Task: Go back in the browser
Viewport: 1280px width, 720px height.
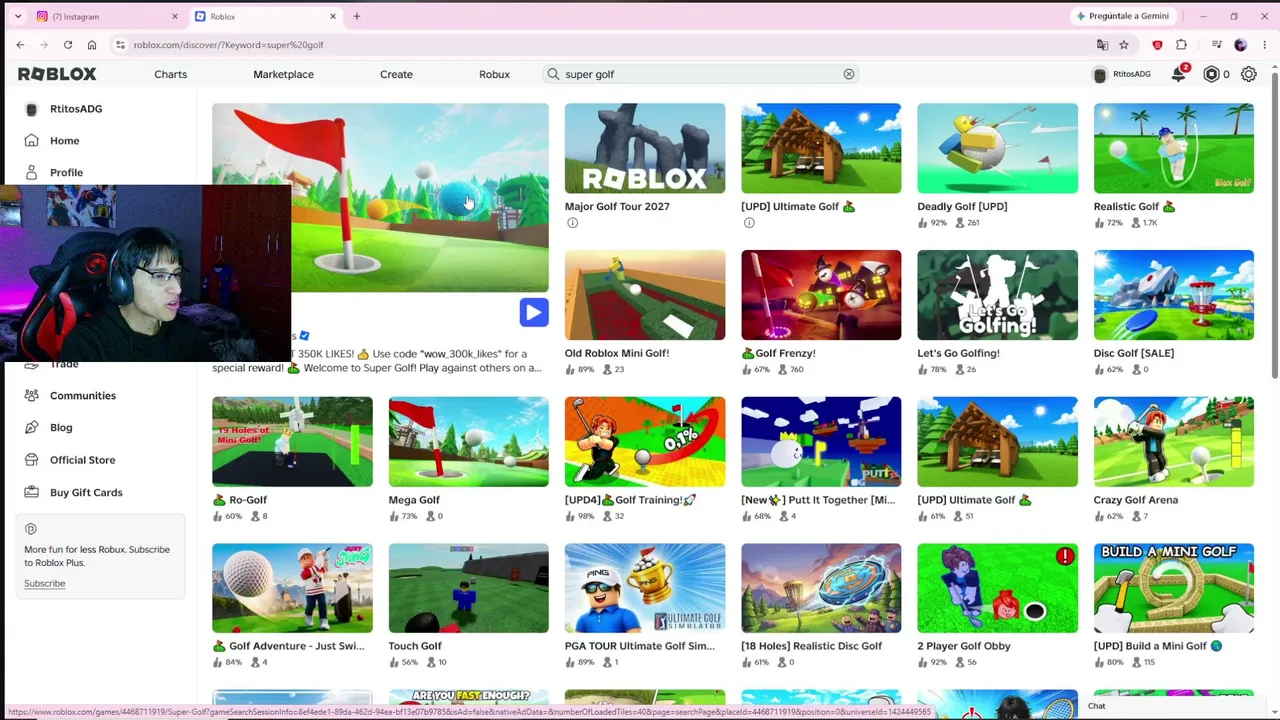Action: click(20, 45)
